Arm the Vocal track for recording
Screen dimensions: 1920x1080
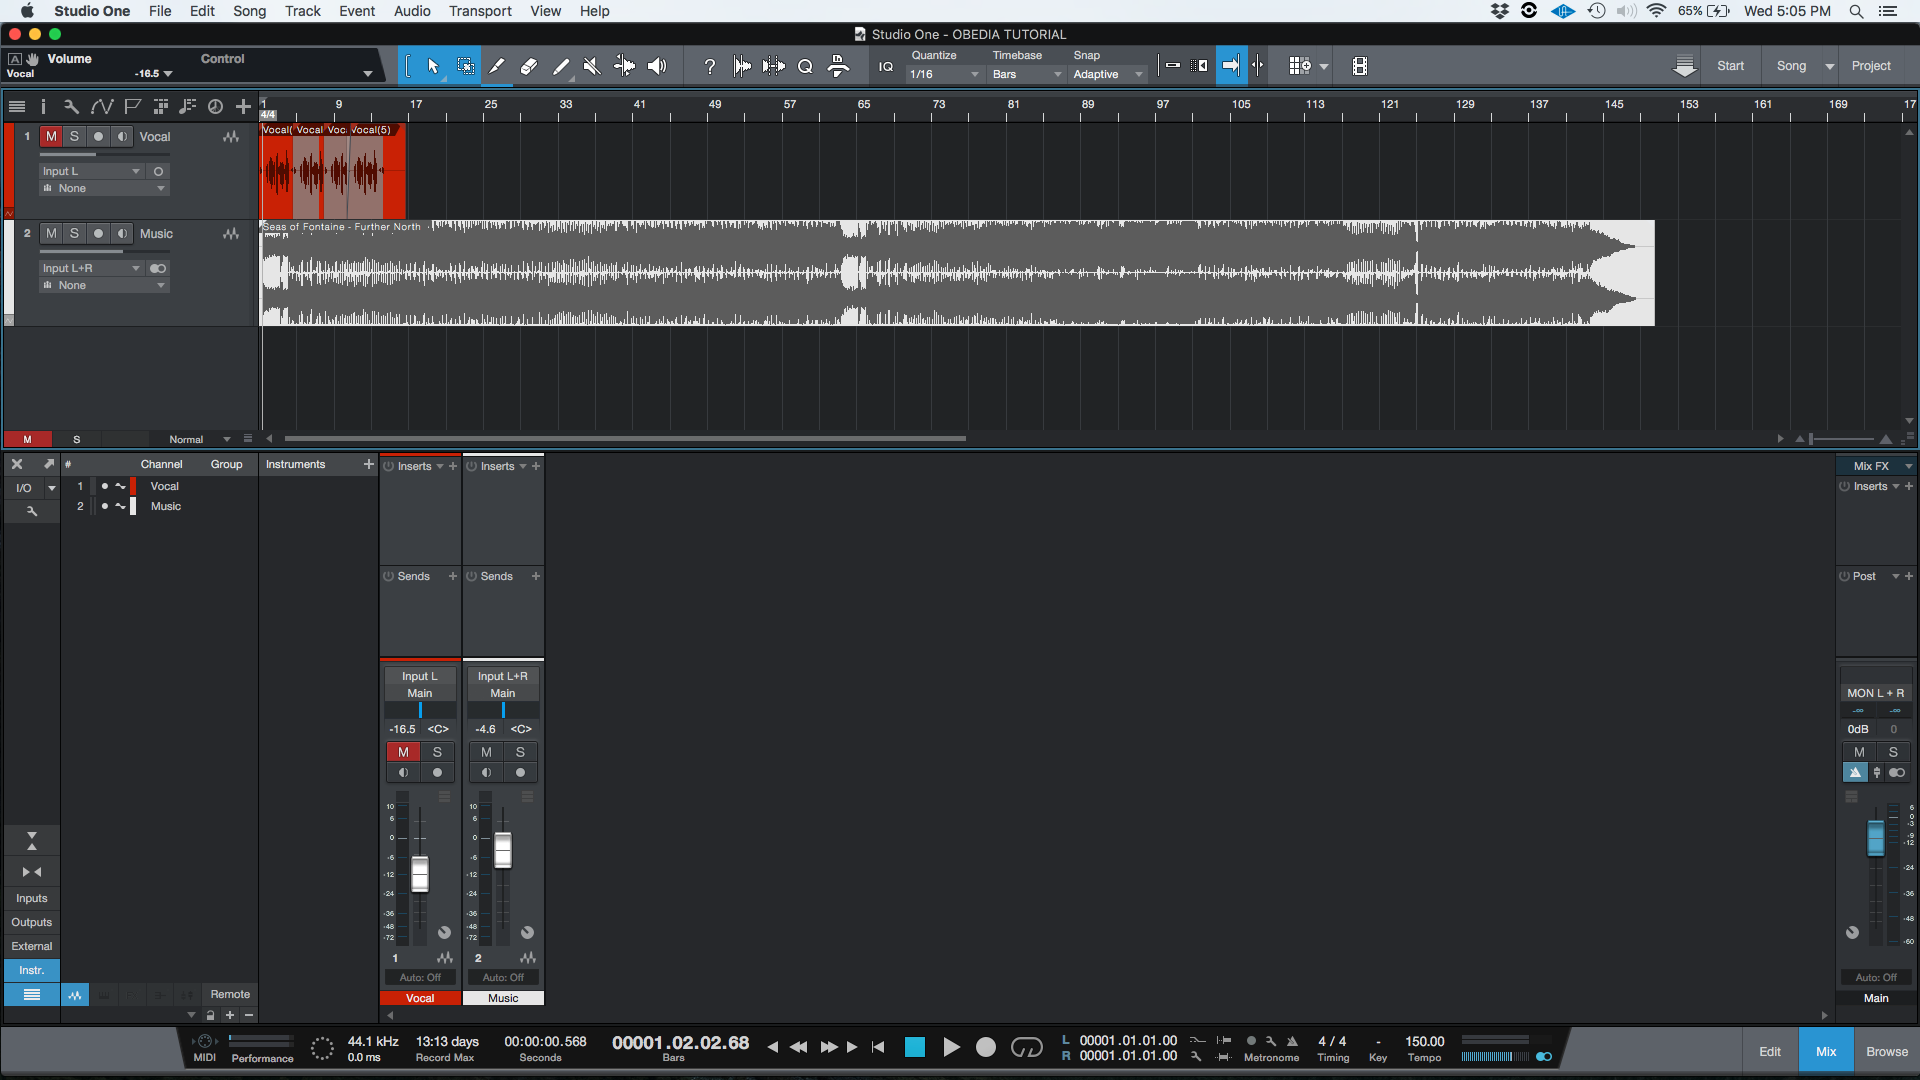click(98, 136)
